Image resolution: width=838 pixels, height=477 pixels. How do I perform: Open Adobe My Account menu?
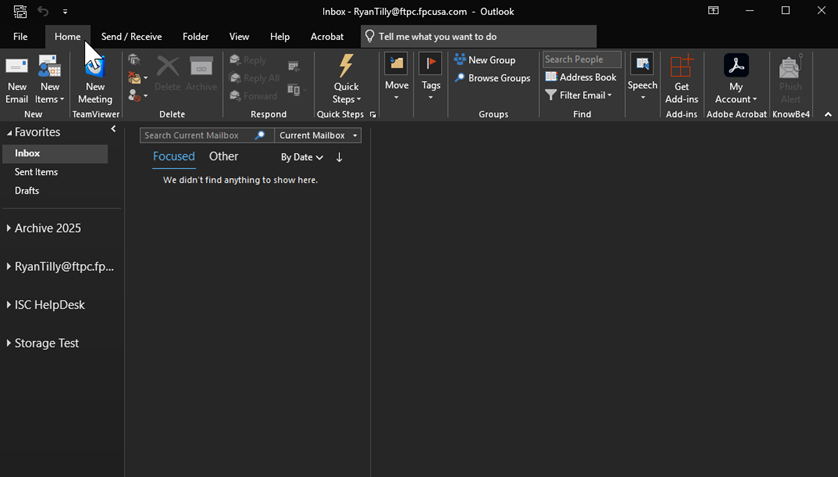tap(736, 79)
